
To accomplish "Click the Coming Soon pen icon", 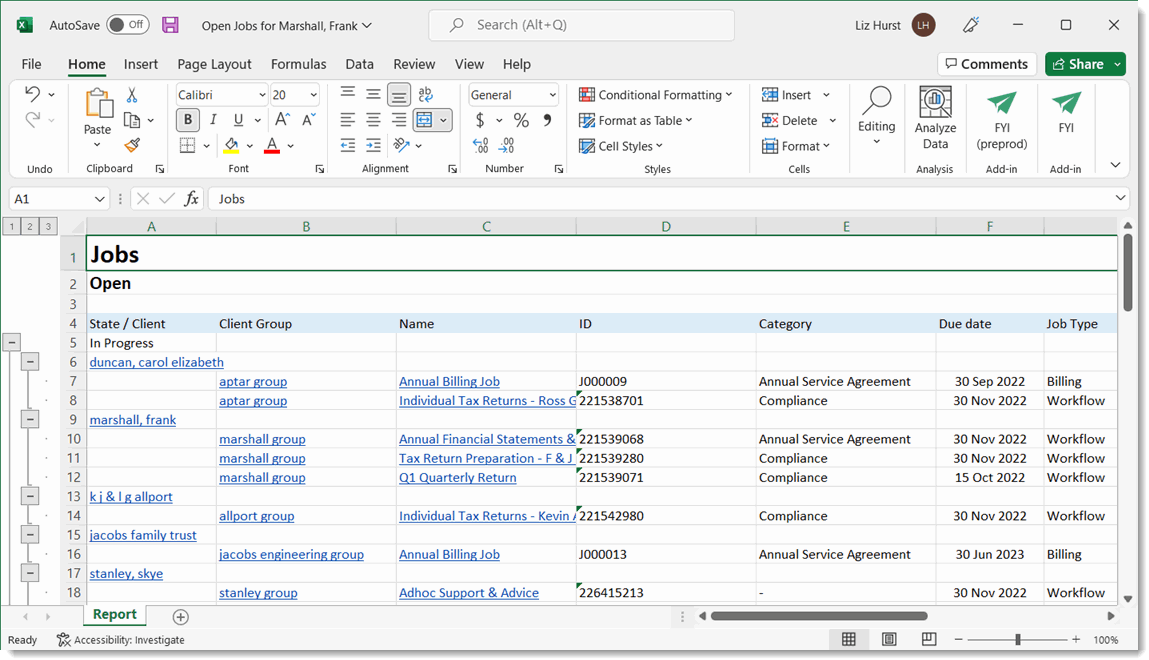I will tap(971, 25).
